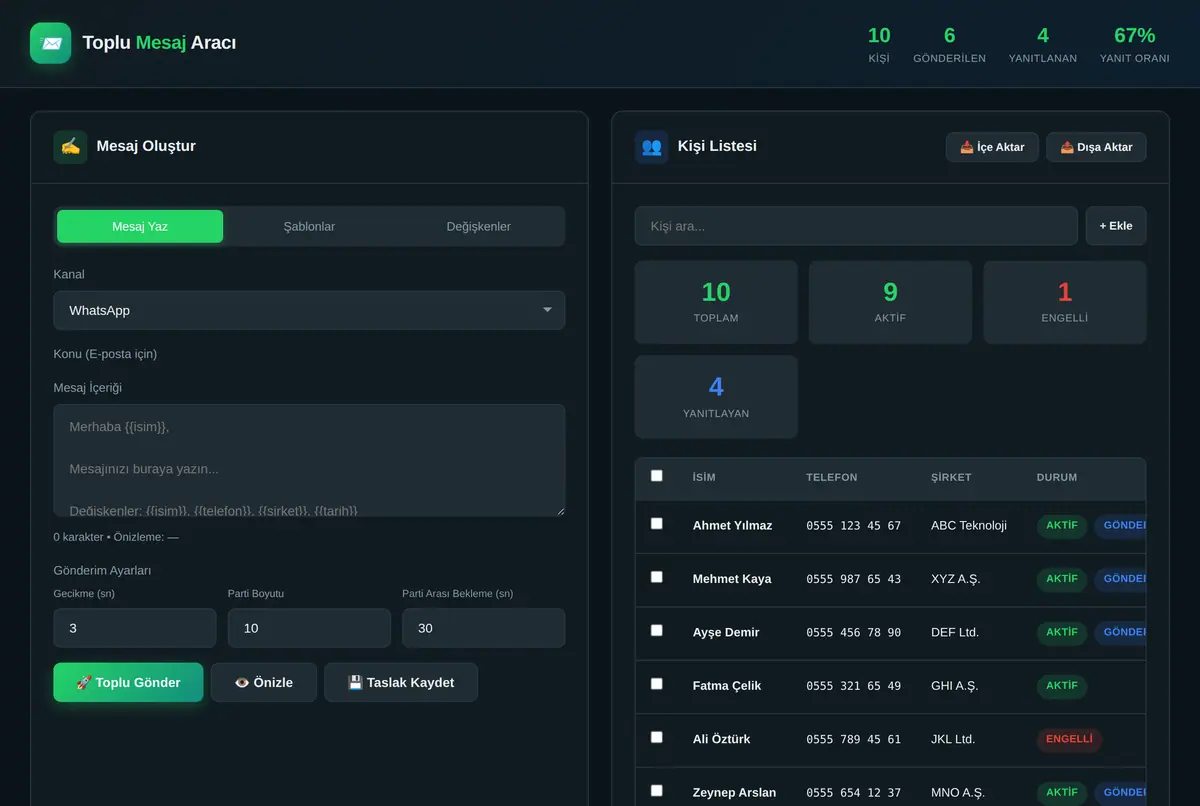Screen dimensions: 1200x806
Task: Tick the checkbox for Mehmet Kaya
Action: [656, 577]
